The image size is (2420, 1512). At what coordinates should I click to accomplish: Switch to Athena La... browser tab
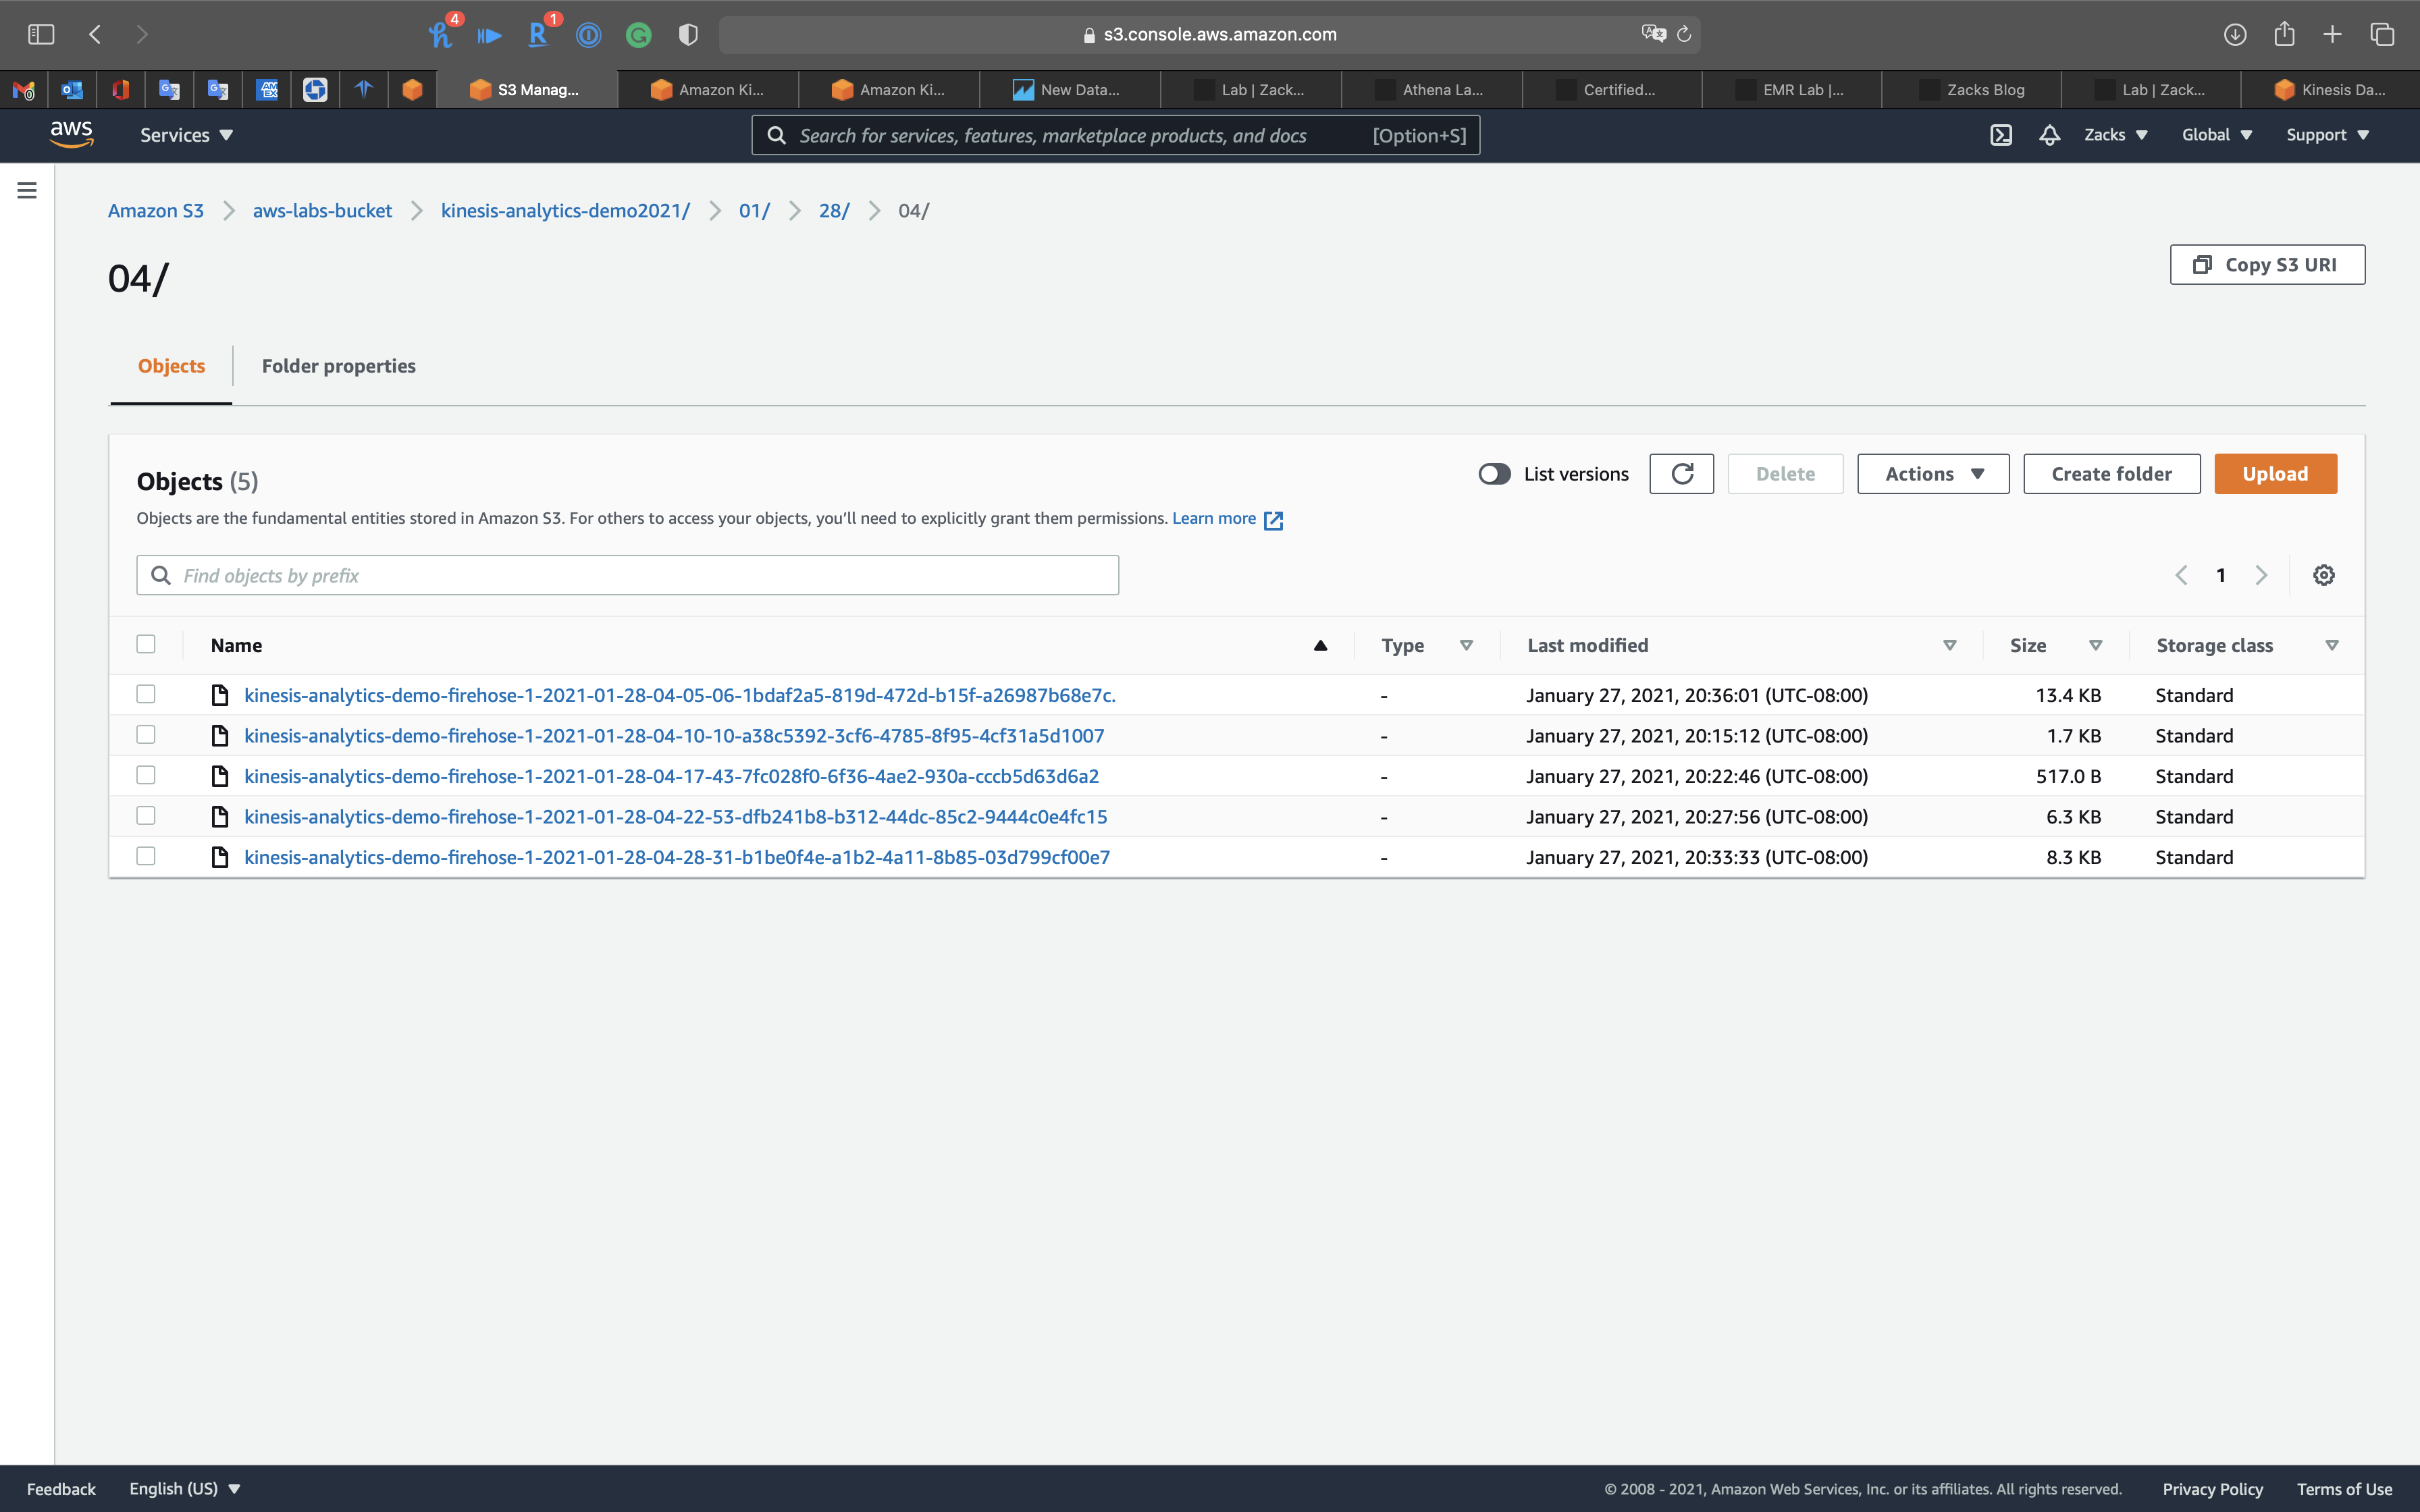1431,90
